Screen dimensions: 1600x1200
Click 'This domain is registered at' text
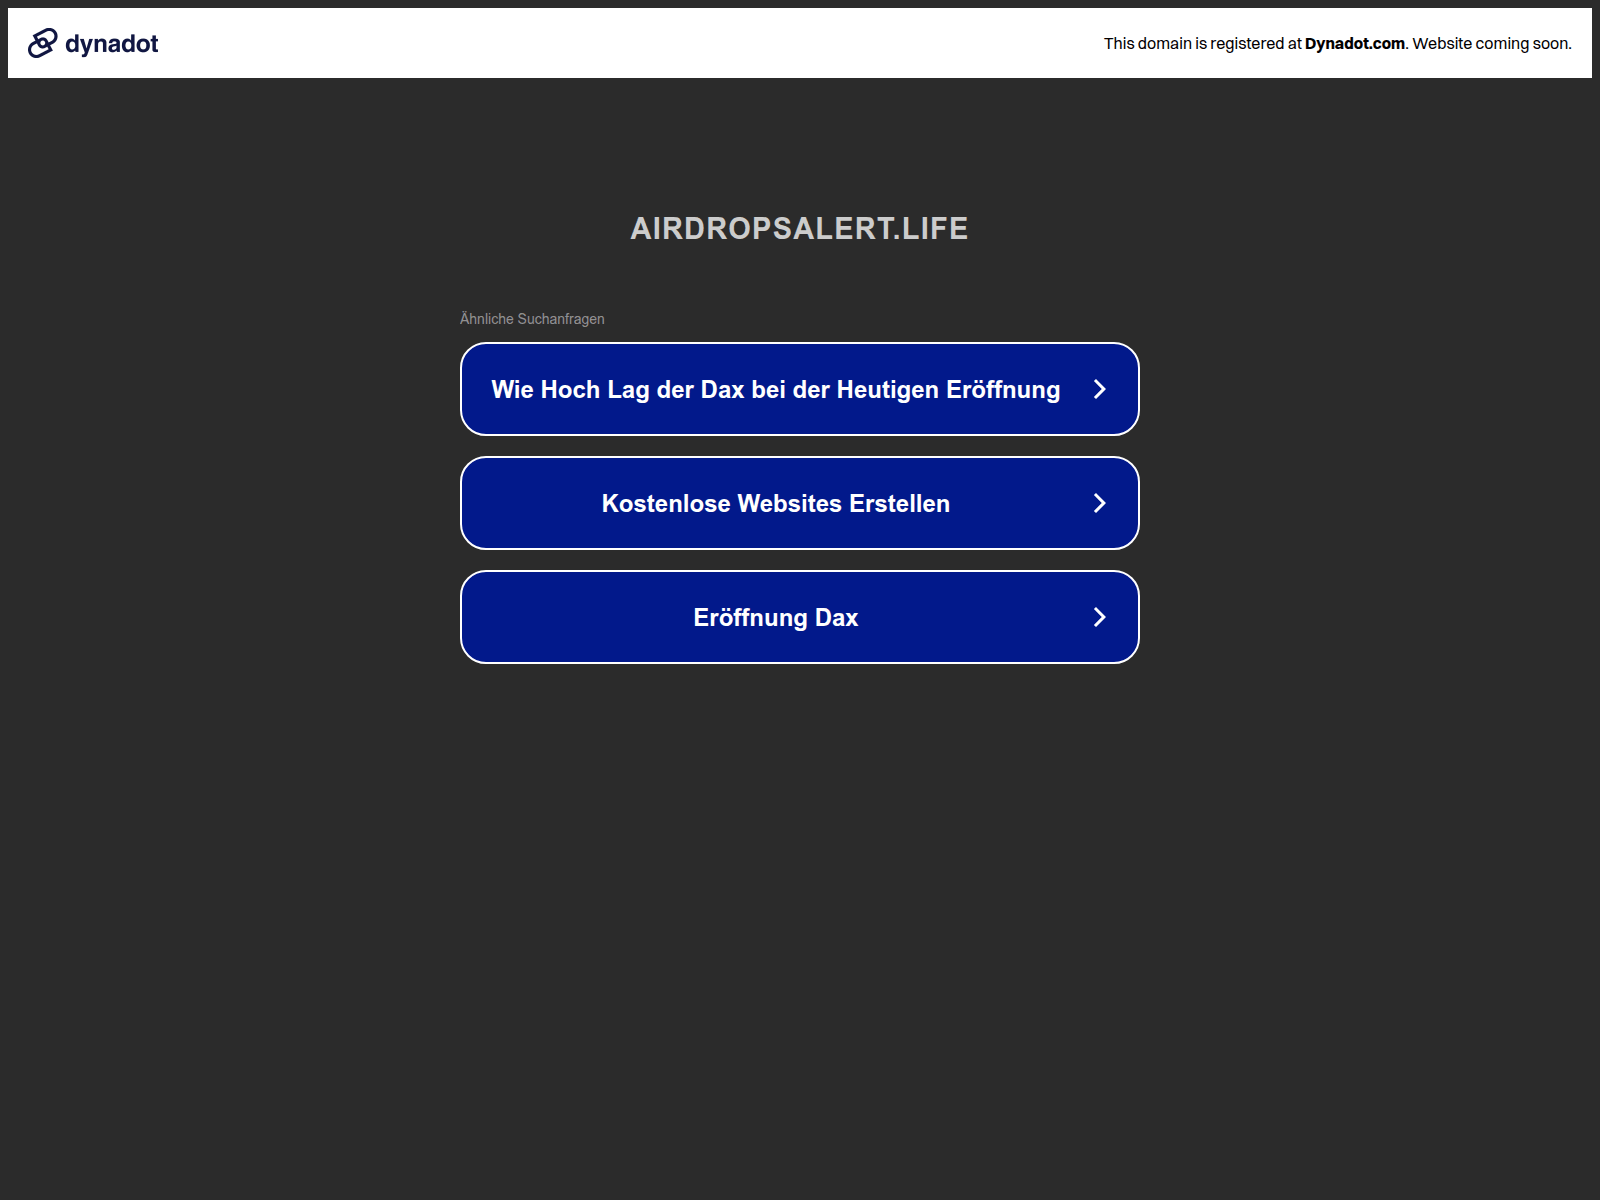click(x=1202, y=43)
